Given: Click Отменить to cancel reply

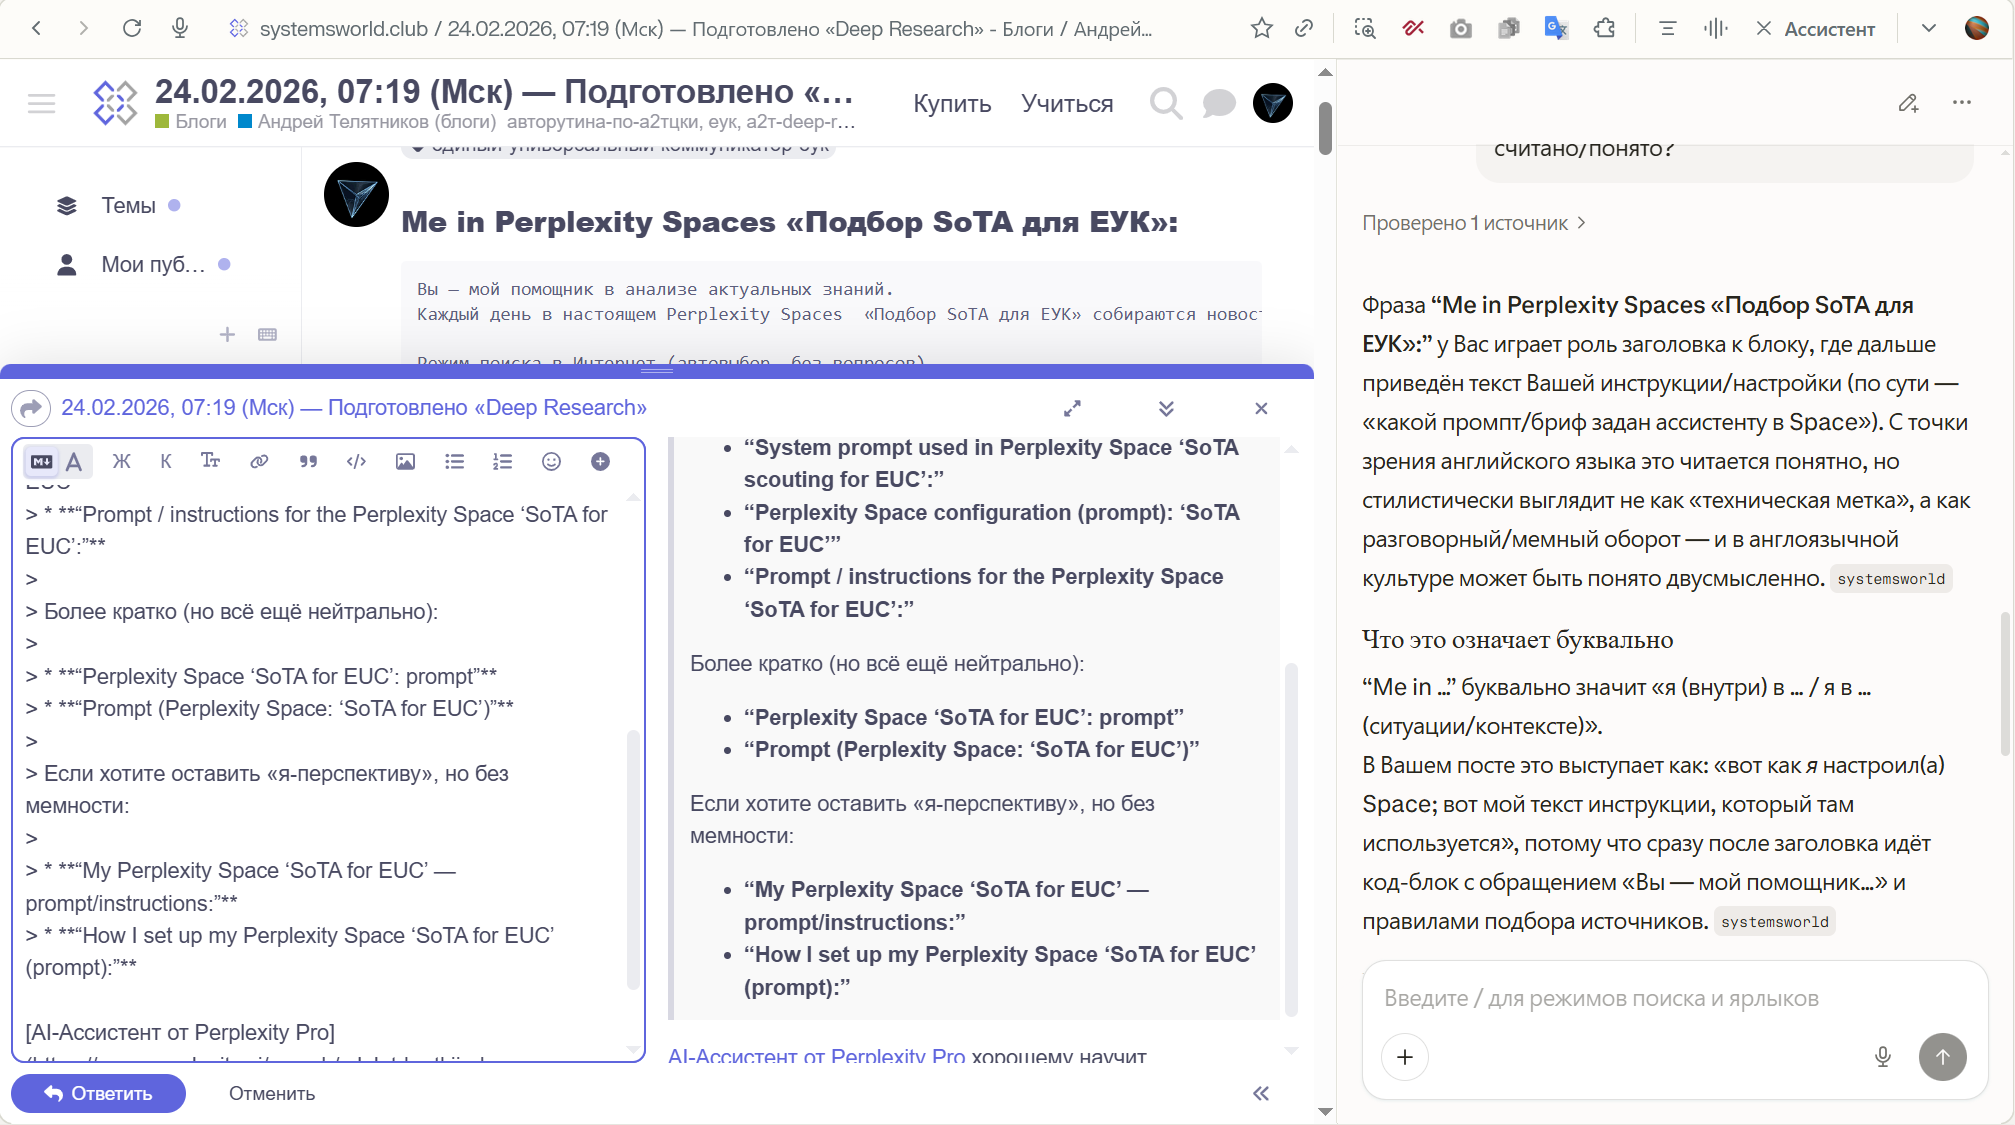Looking at the screenshot, I should [272, 1093].
